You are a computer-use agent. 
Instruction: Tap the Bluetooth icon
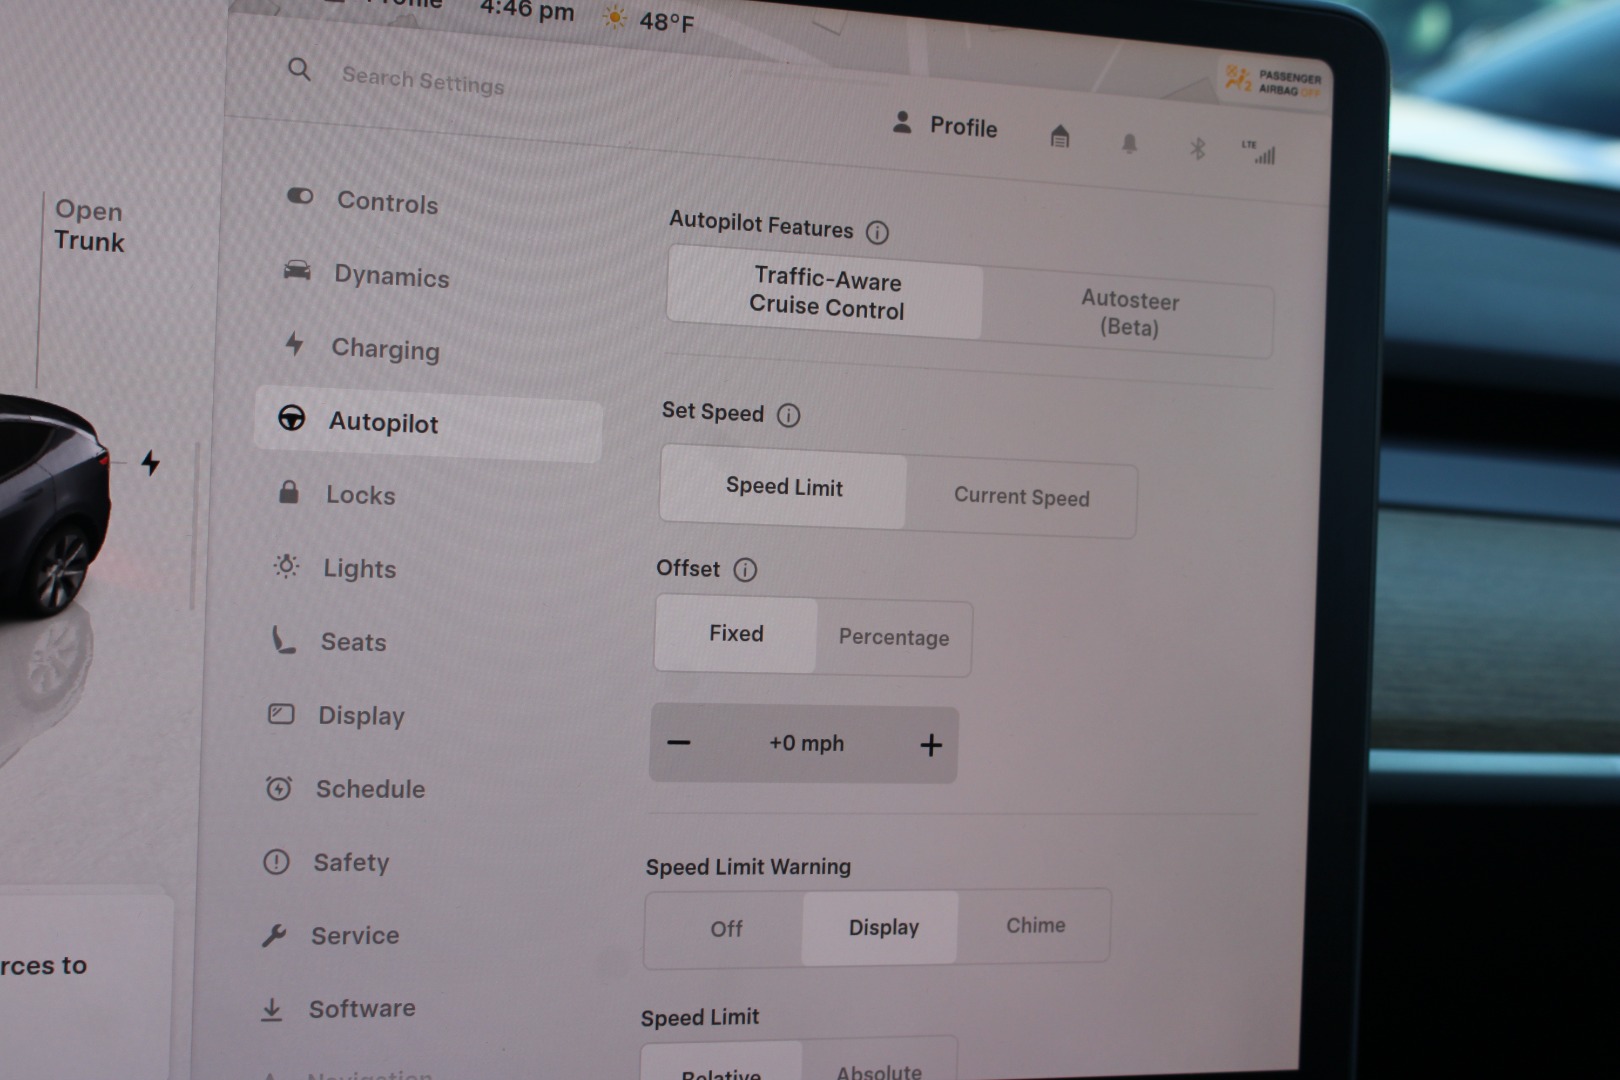tap(1197, 149)
